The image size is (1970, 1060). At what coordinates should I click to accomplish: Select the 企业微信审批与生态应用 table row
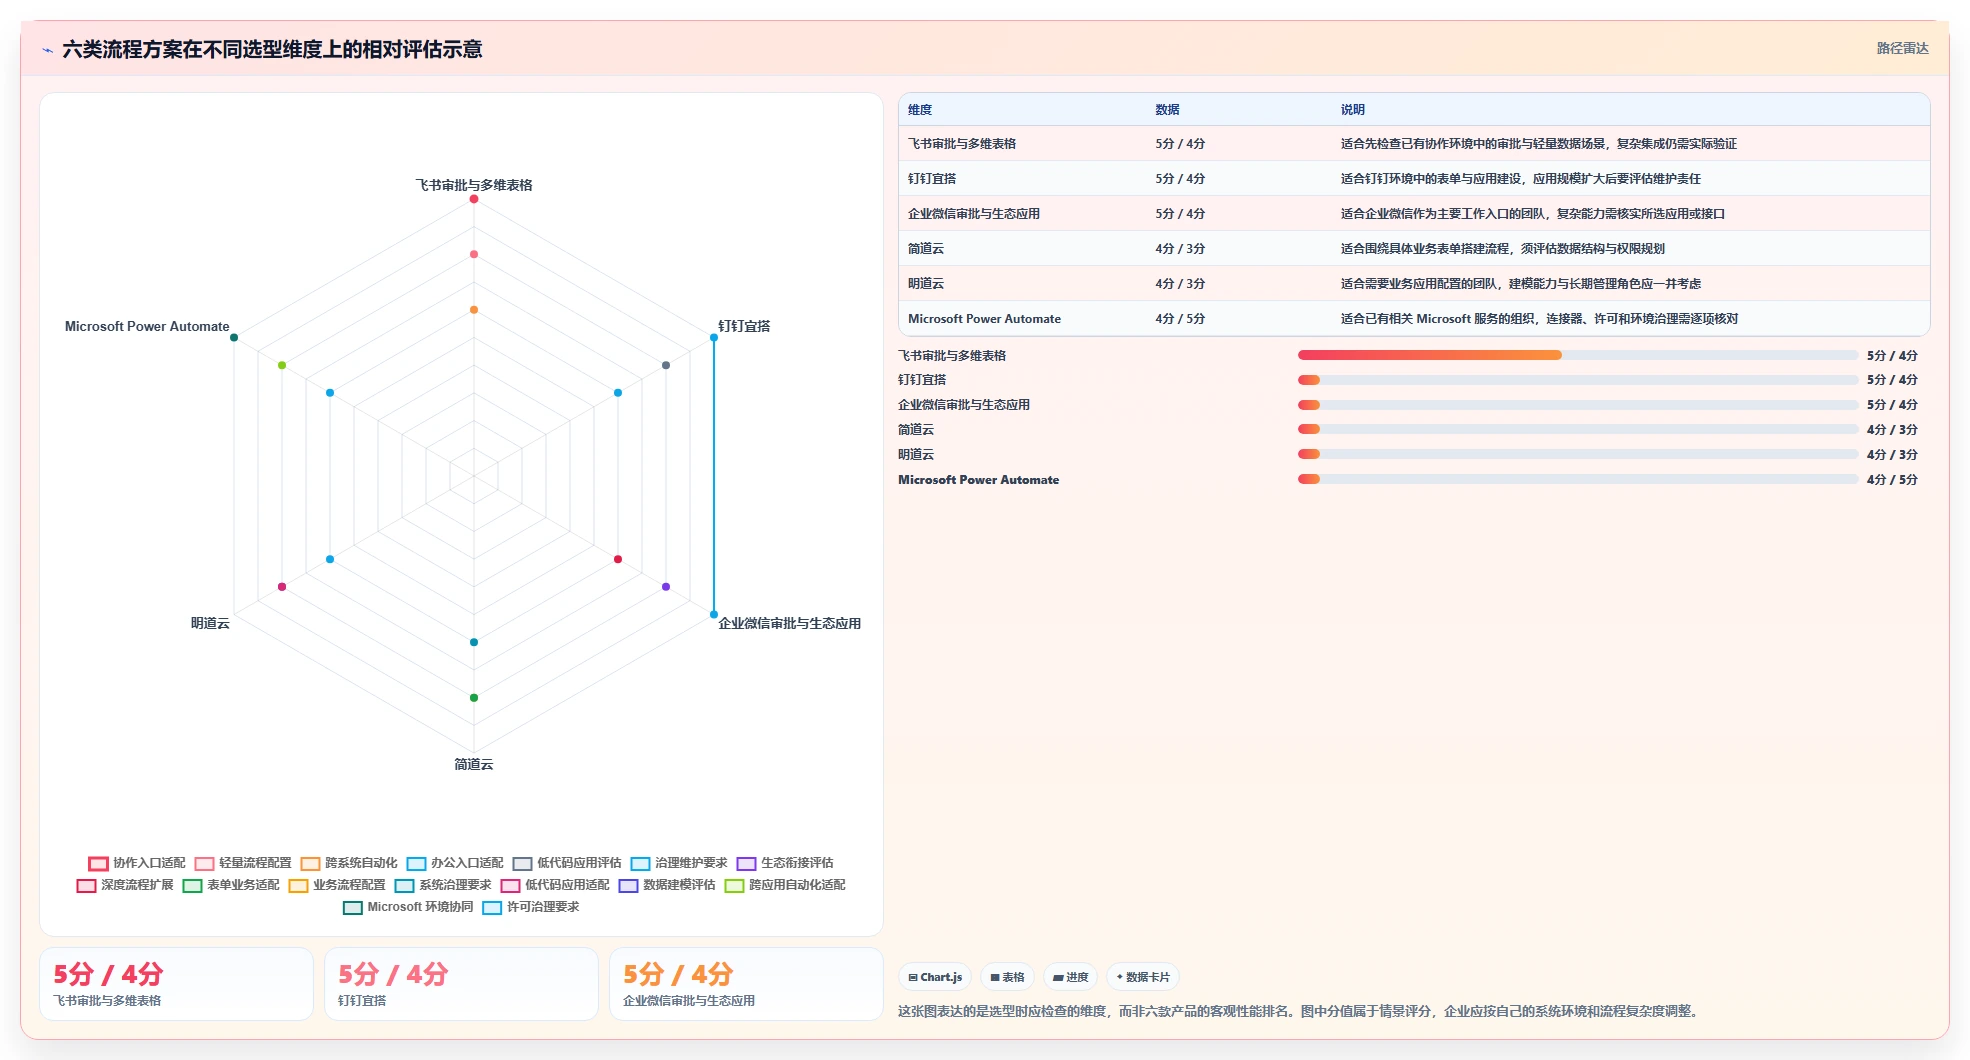coord(1414,214)
